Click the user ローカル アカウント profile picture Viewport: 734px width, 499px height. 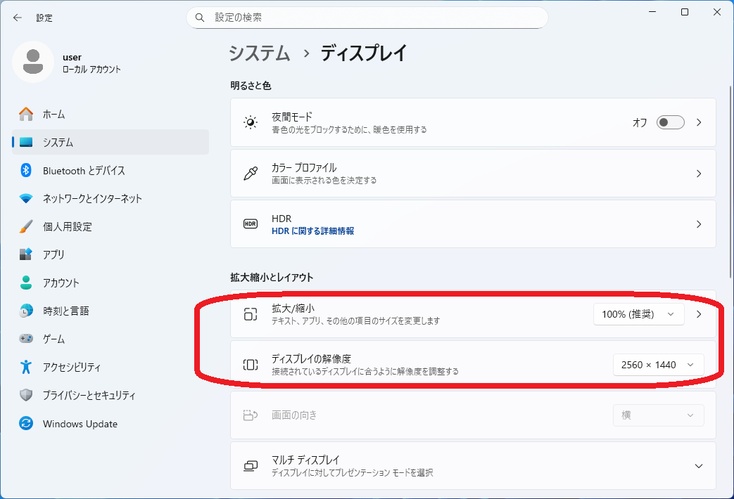point(33,62)
